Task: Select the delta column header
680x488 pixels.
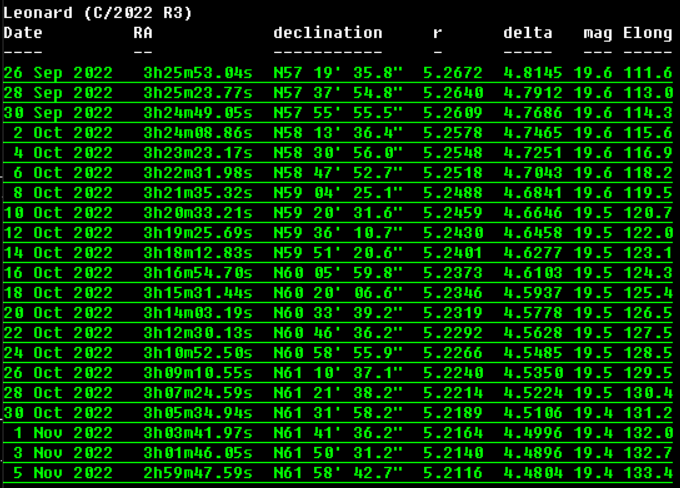Action: point(528,33)
